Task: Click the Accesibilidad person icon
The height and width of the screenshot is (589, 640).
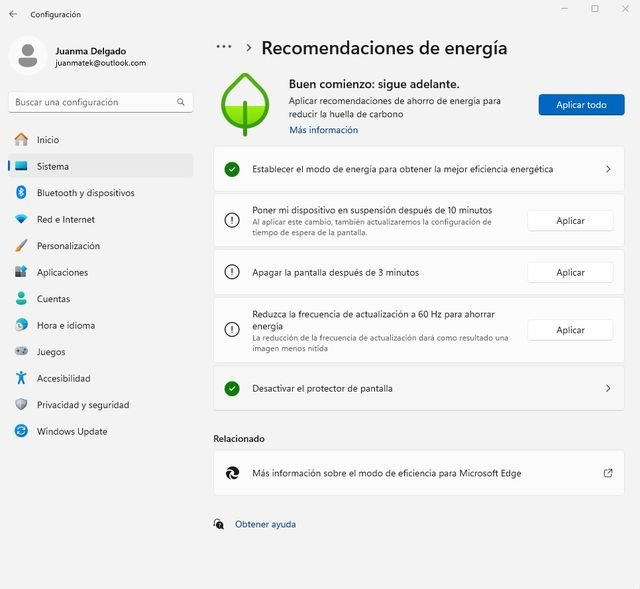Action: [20, 378]
